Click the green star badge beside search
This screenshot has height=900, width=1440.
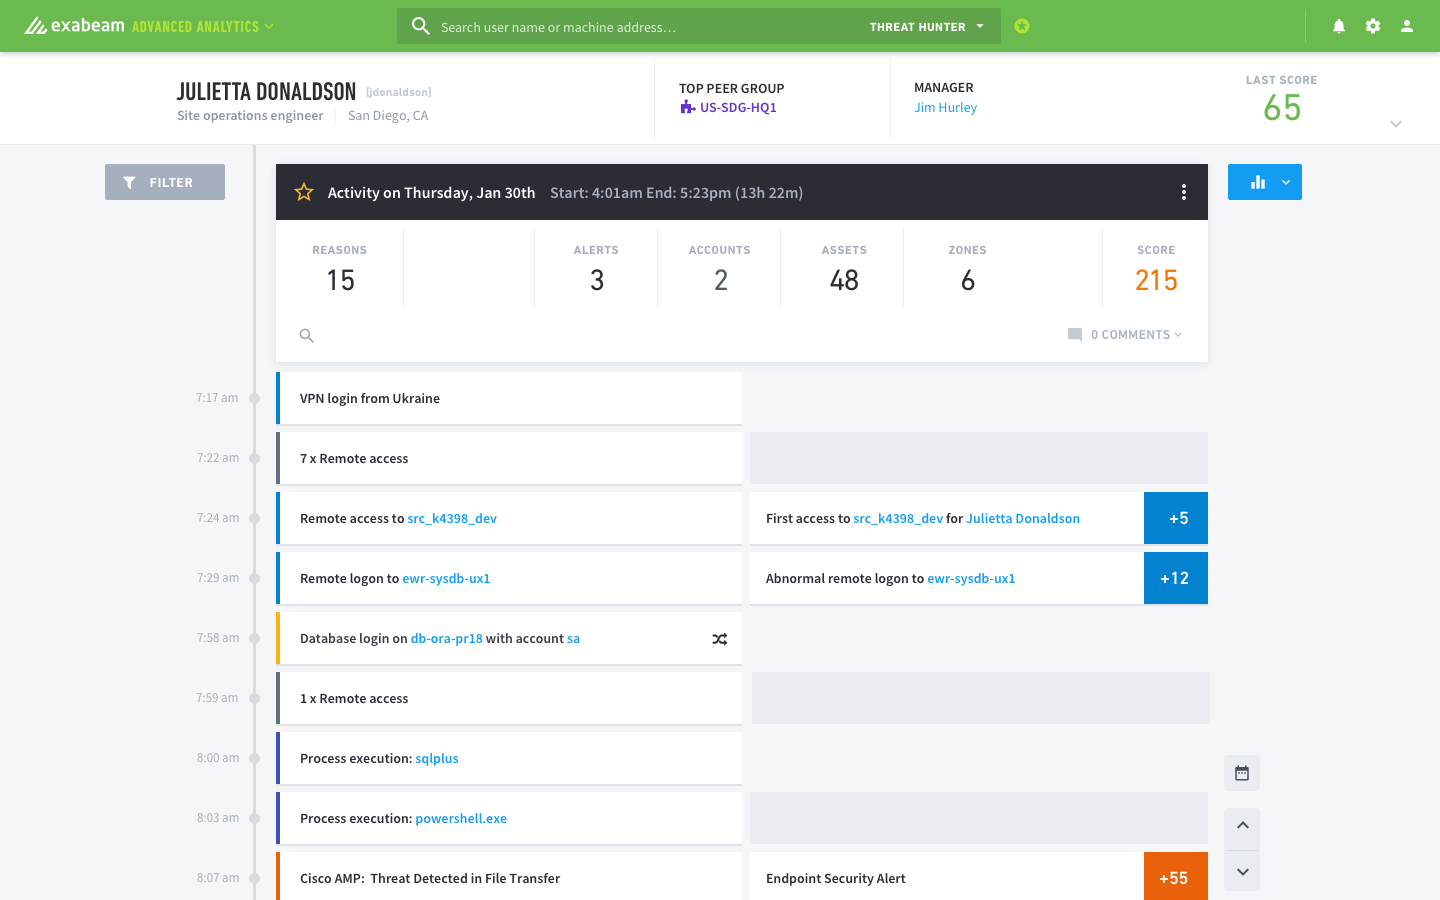[1021, 26]
